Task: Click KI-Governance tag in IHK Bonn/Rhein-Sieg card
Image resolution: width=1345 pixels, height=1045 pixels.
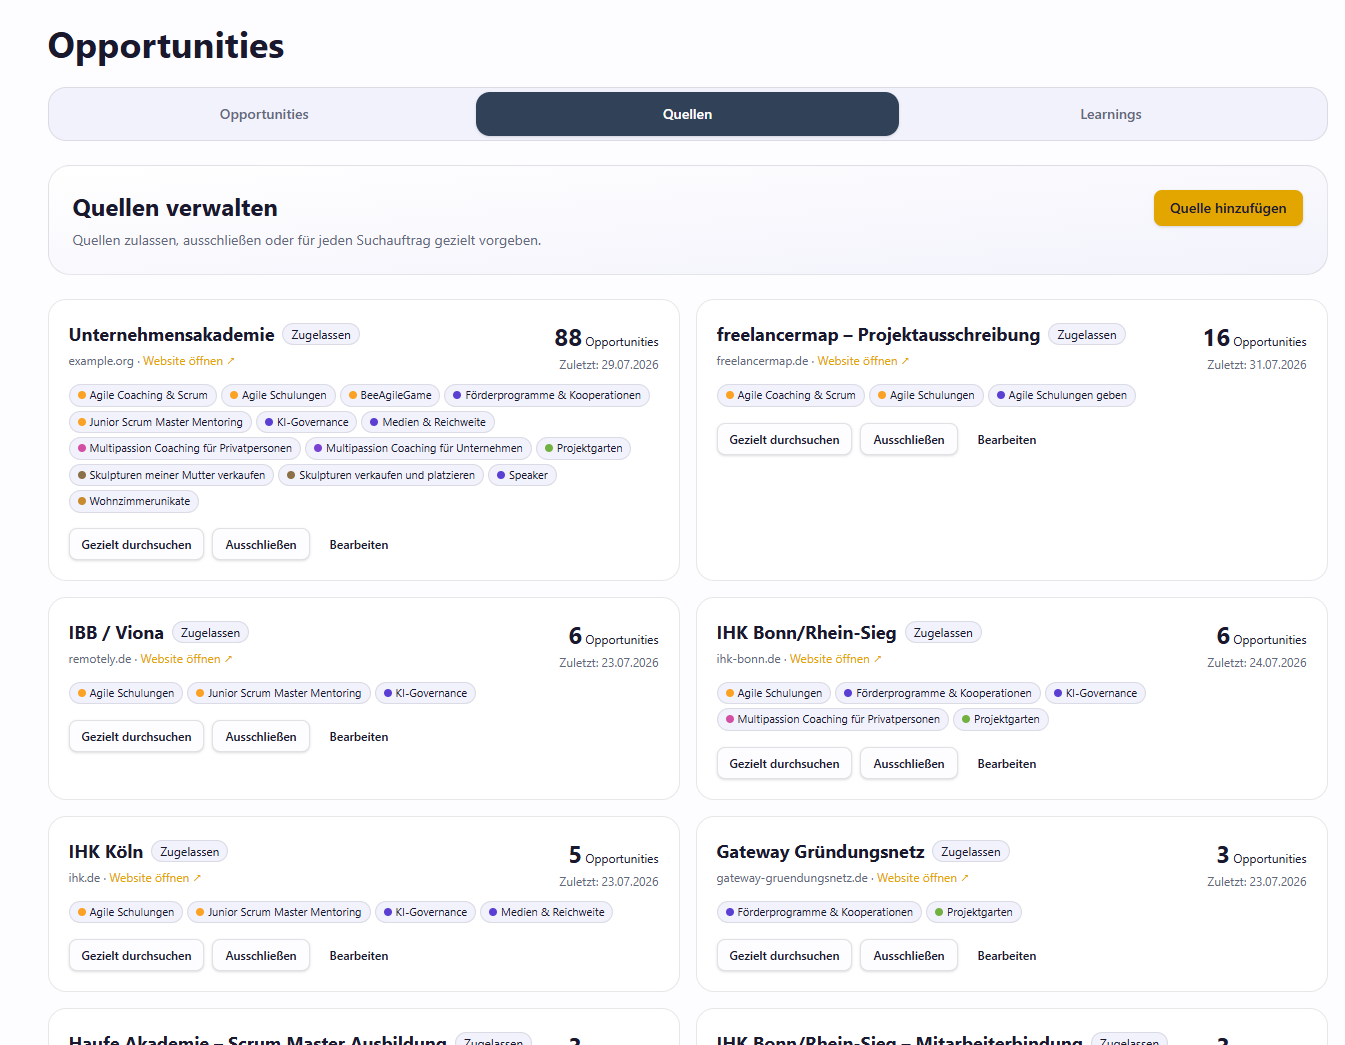Action: [1095, 693]
